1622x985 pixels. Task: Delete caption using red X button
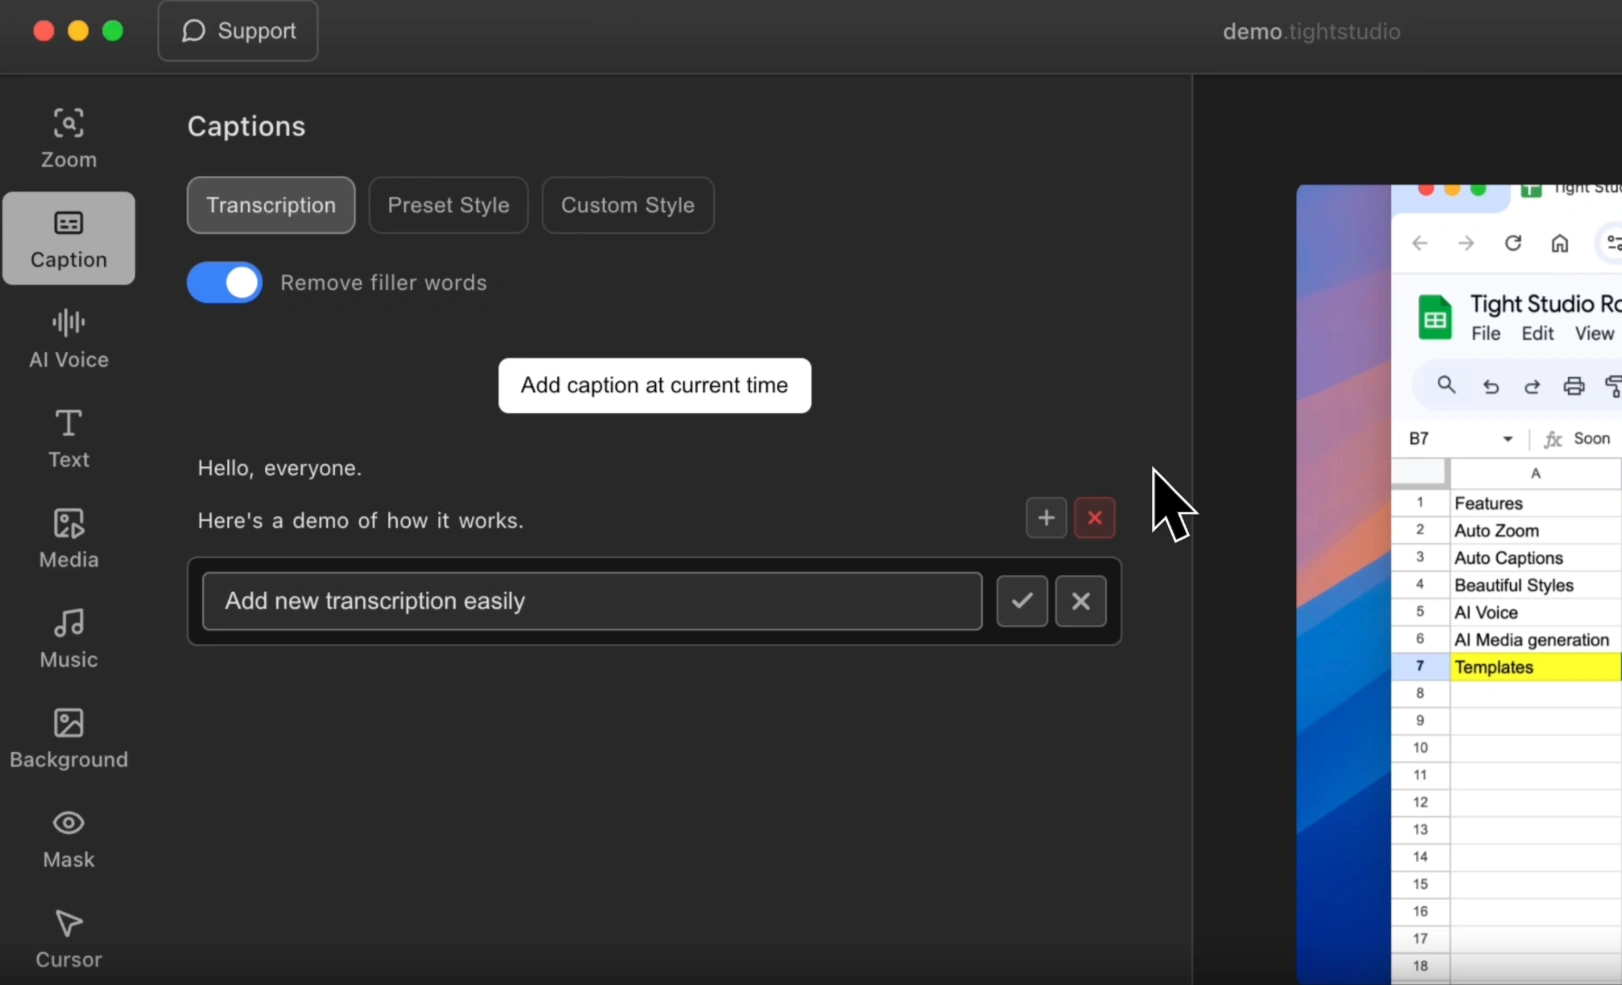click(1094, 518)
